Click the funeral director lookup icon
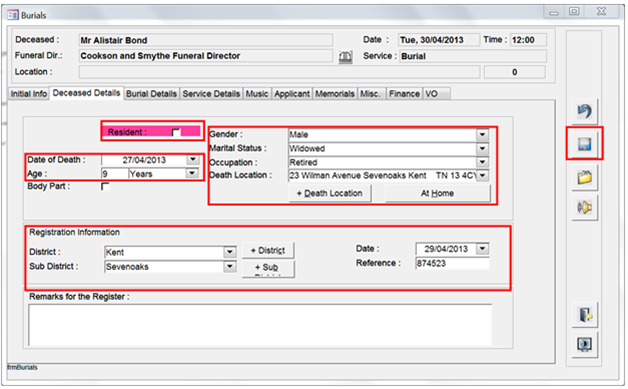The height and width of the screenshot is (389, 628). (345, 56)
